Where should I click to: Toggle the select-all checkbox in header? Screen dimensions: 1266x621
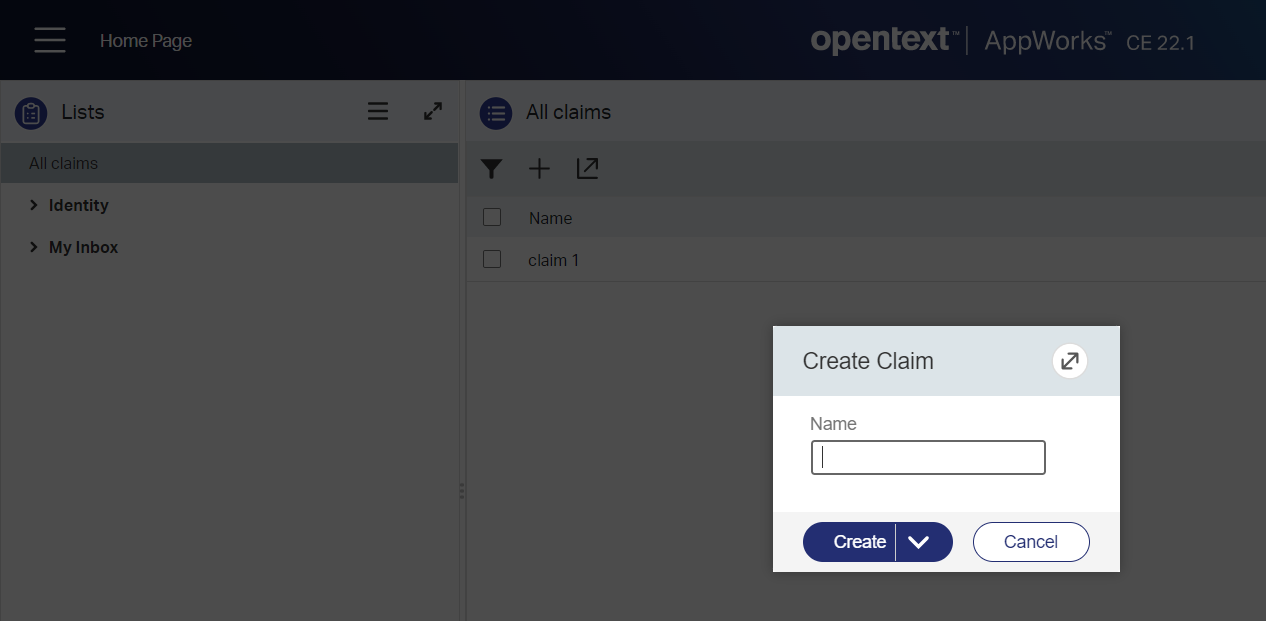coord(492,217)
